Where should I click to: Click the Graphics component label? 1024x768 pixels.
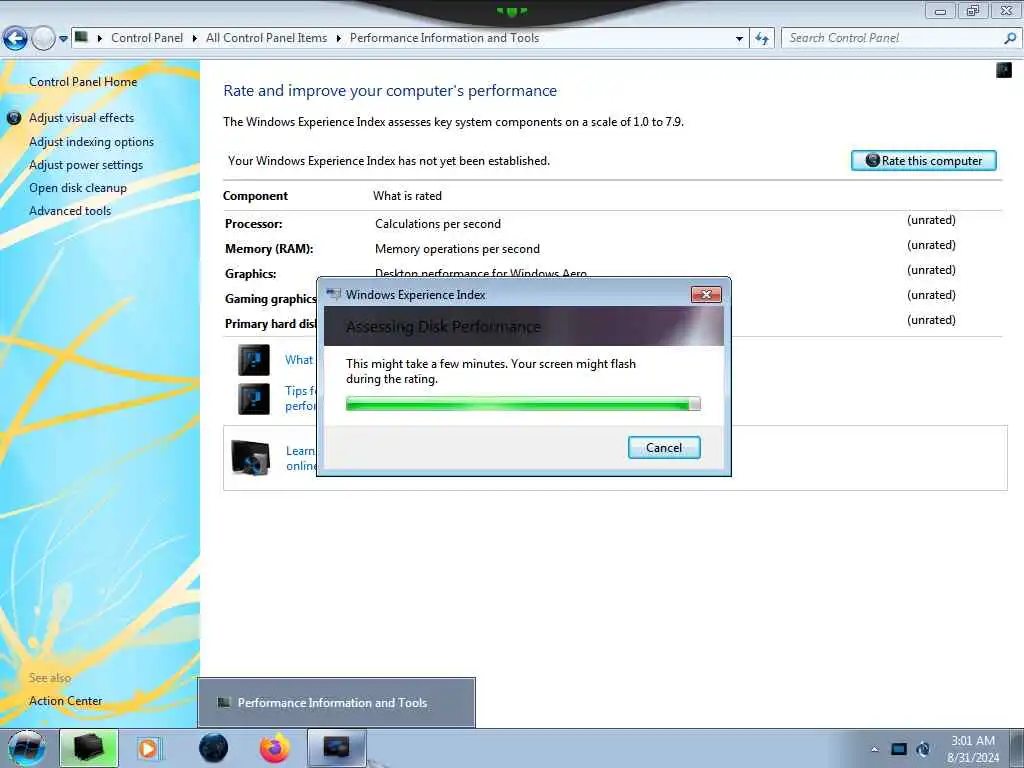(x=250, y=274)
